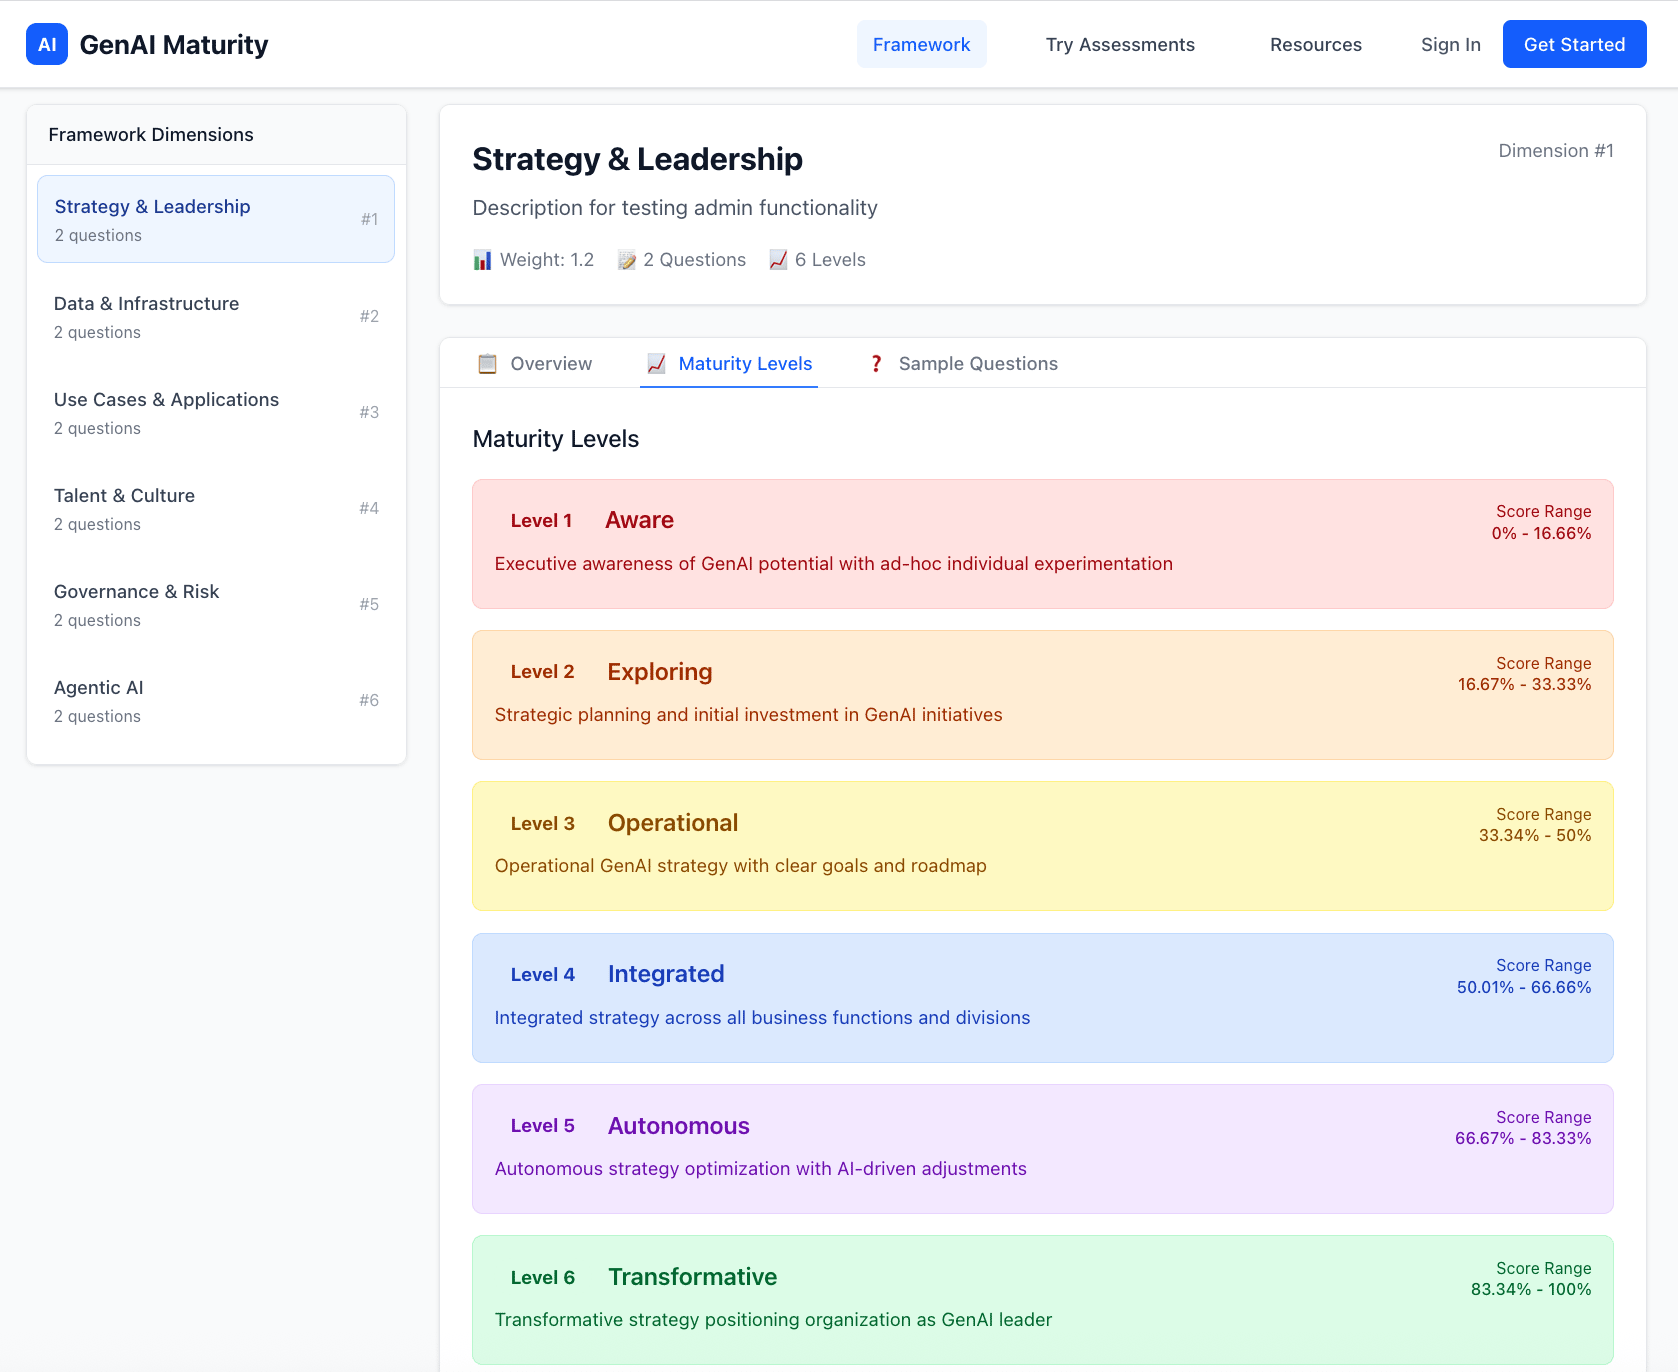The height and width of the screenshot is (1372, 1678).
Task: Click the 'Framework Dimensions' sidebar header
Action: (x=151, y=135)
